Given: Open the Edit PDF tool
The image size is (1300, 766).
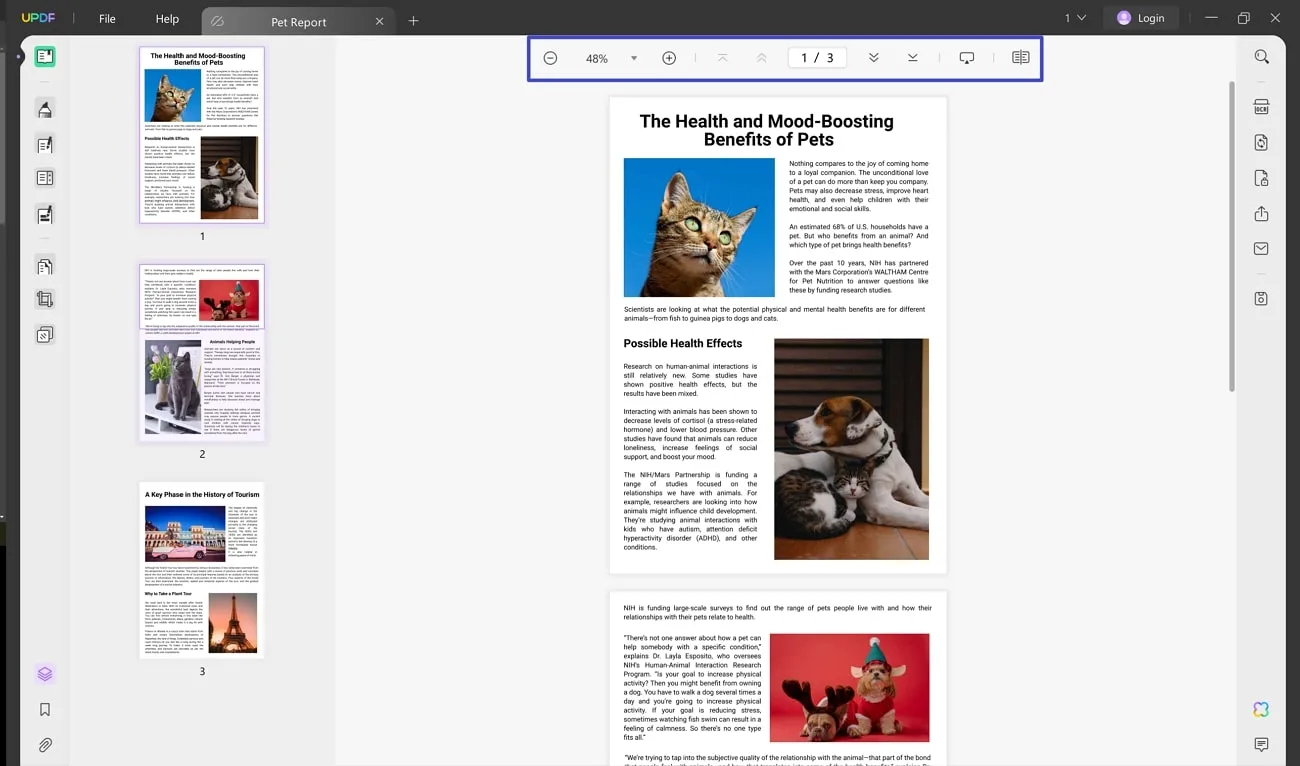Looking at the screenshot, I should [x=45, y=144].
